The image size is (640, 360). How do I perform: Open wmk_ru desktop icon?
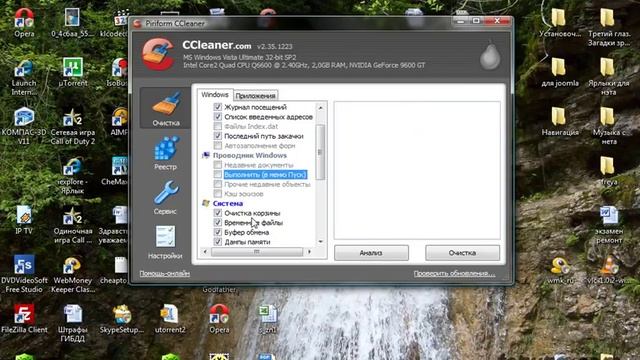point(560,270)
